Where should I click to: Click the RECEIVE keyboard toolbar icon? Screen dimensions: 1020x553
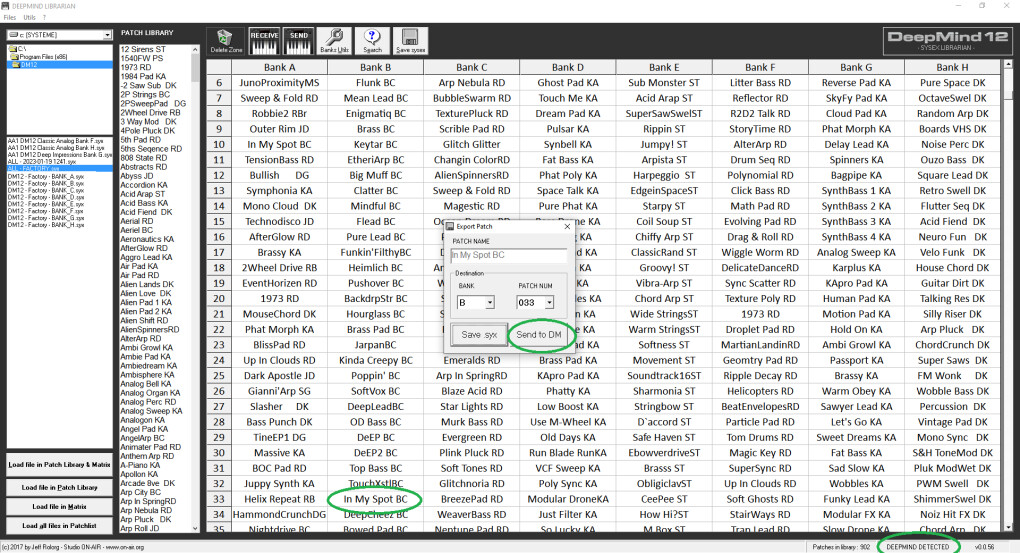coord(264,41)
